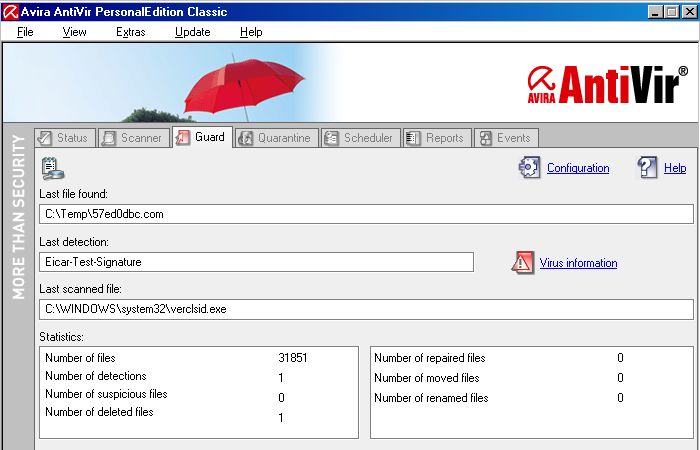Close the AntiVir window
700x450 pixels.
pyautogui.click(x=689, y=12)
